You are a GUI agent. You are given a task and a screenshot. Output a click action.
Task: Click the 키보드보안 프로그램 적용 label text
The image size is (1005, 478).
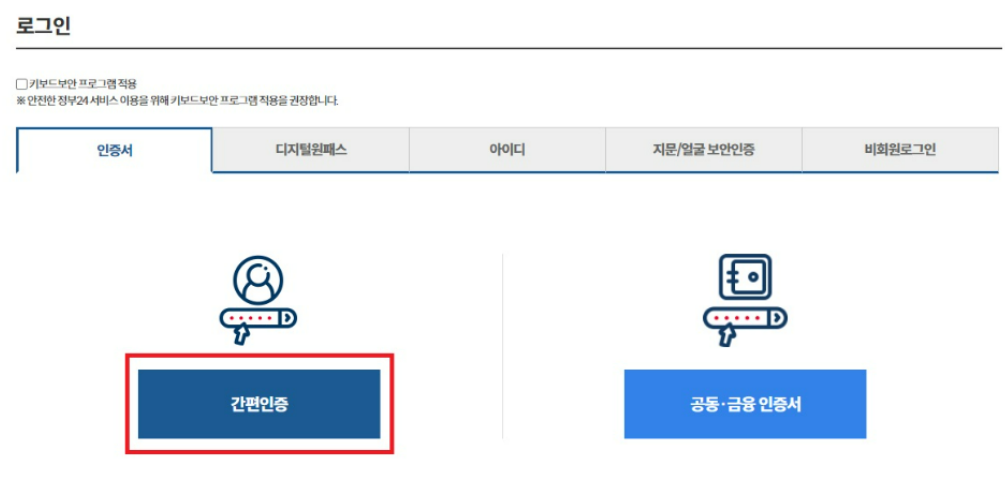click(83, 84)
